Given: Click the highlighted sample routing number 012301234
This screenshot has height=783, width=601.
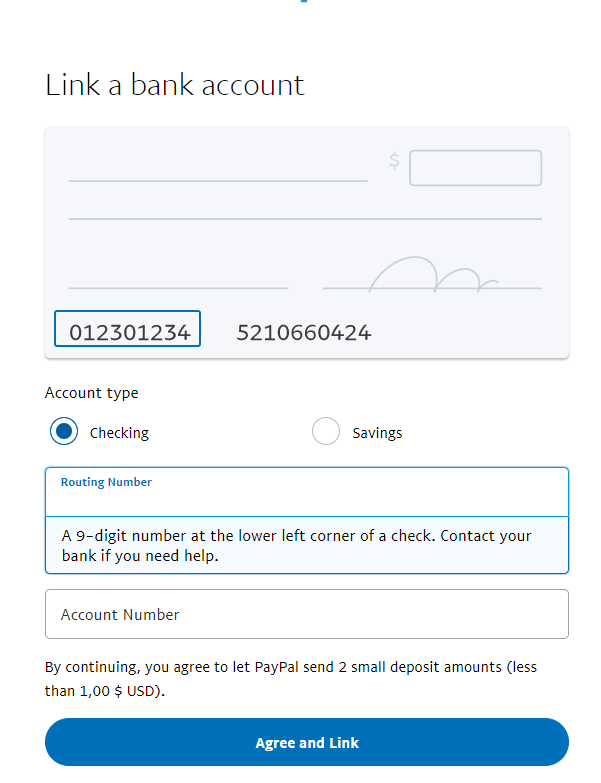Looking at the screenshot, I should click(x=127, y=329).
